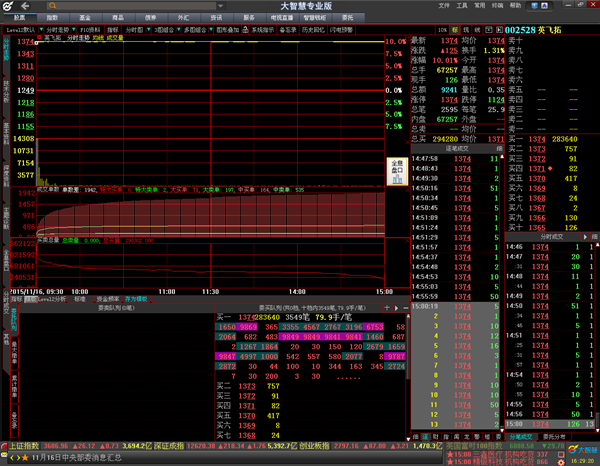Open the 工具 menu
This screenshot has width=600, height=466.
(x=462, y=5)
